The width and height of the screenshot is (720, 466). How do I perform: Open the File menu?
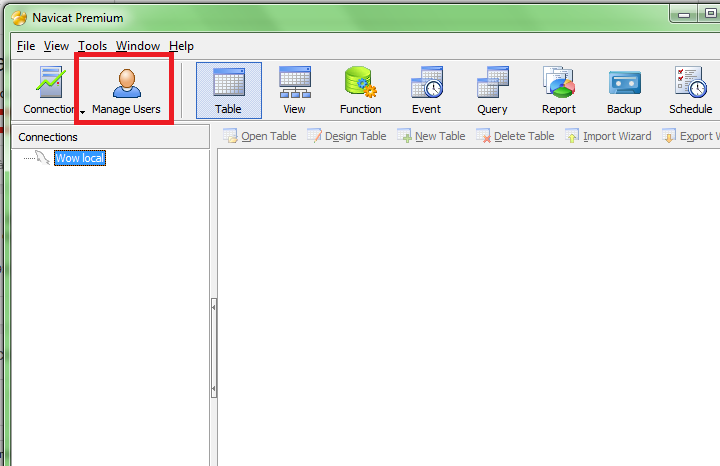(26, 46)
